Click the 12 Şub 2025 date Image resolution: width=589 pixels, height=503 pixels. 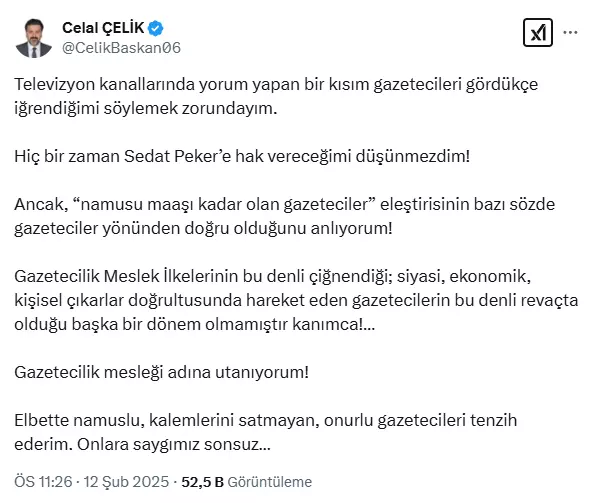(126, 482)
